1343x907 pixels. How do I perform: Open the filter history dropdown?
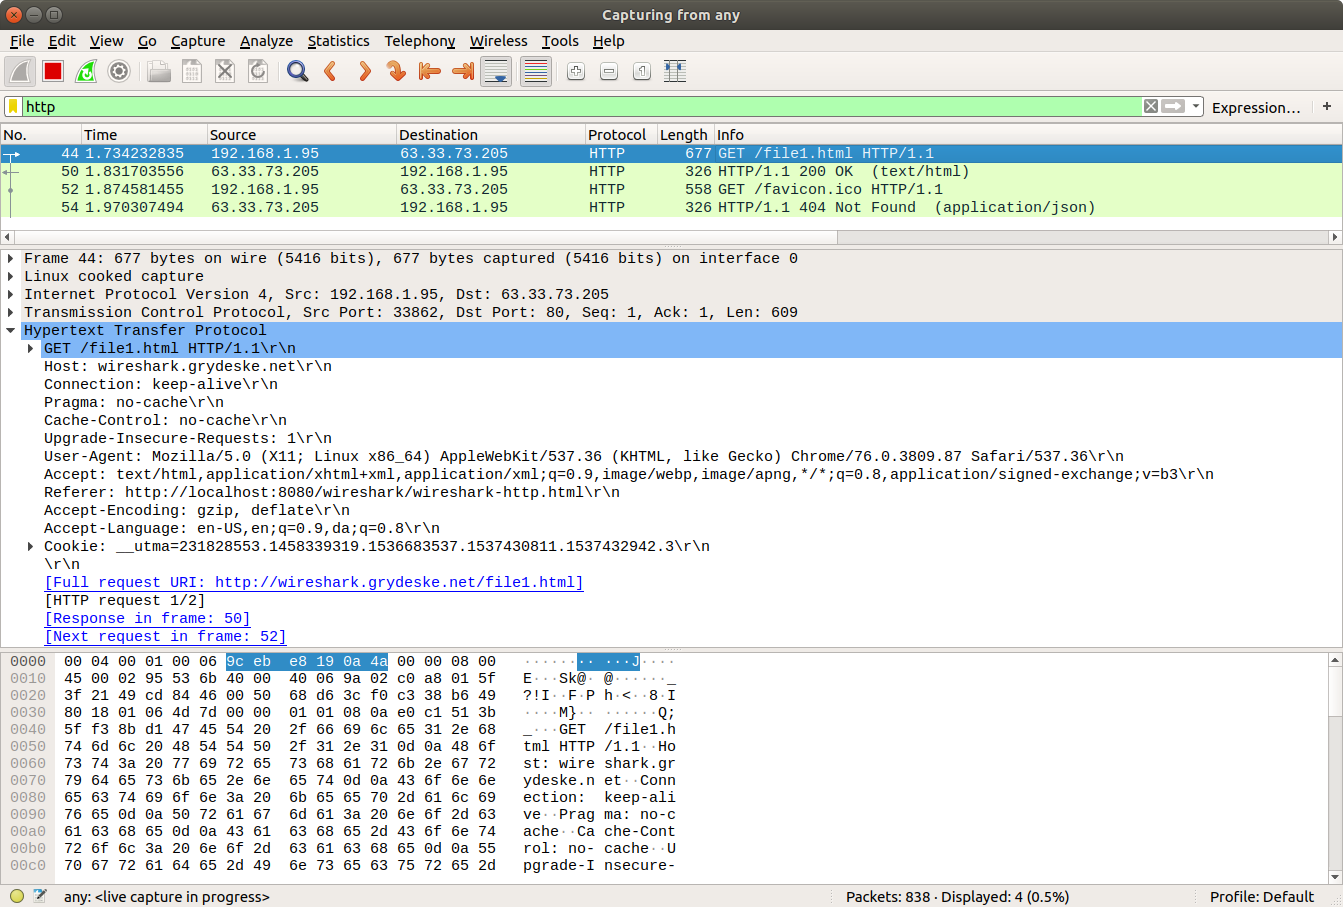pyautogui.click(x=1196, y=106)
